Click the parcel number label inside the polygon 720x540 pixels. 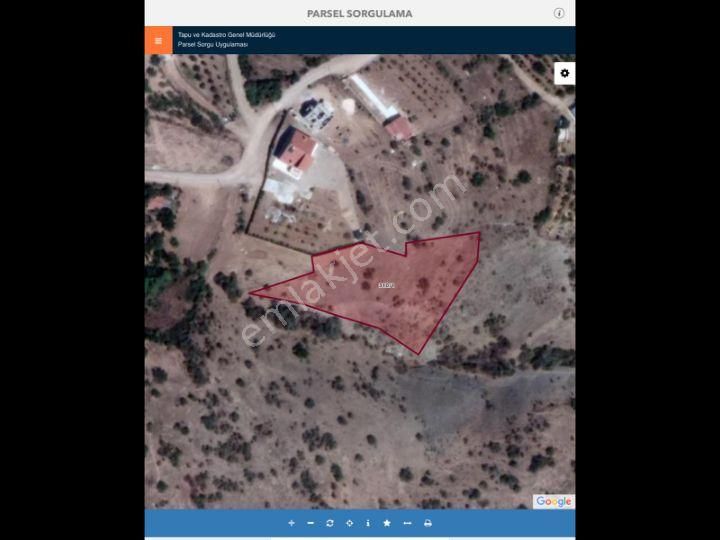tap(386, 285)
